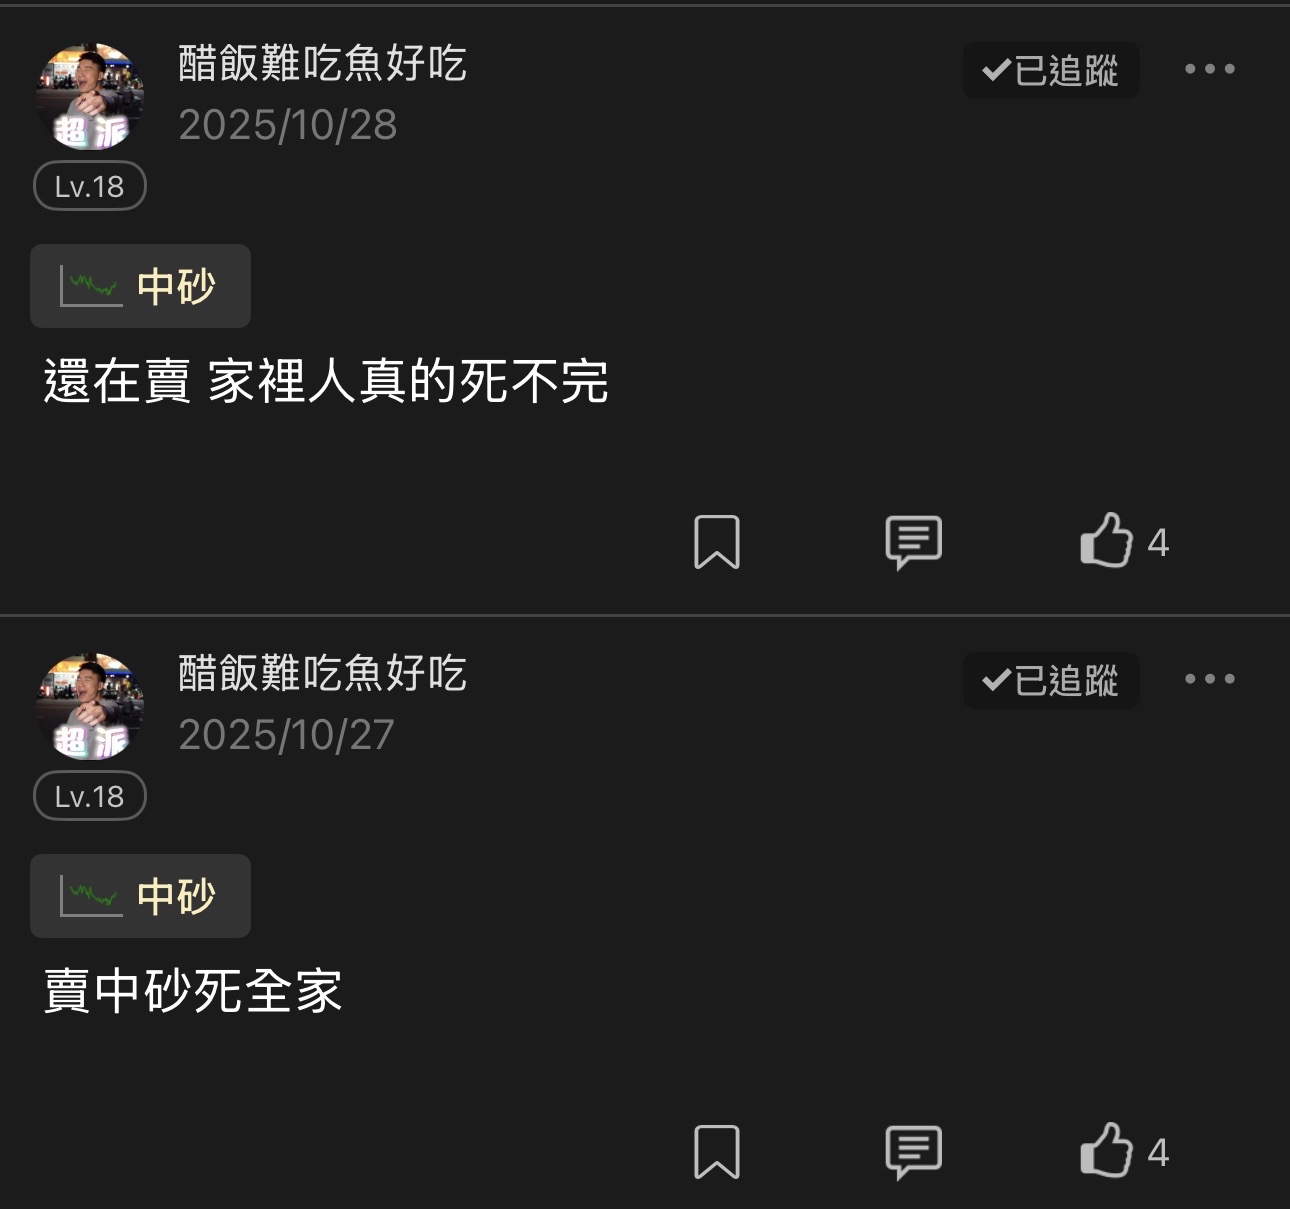Open the 中砂 stock tag in the first post
The width and height of the screenshot is (1290, 1209).
click(x=140, y=286)
